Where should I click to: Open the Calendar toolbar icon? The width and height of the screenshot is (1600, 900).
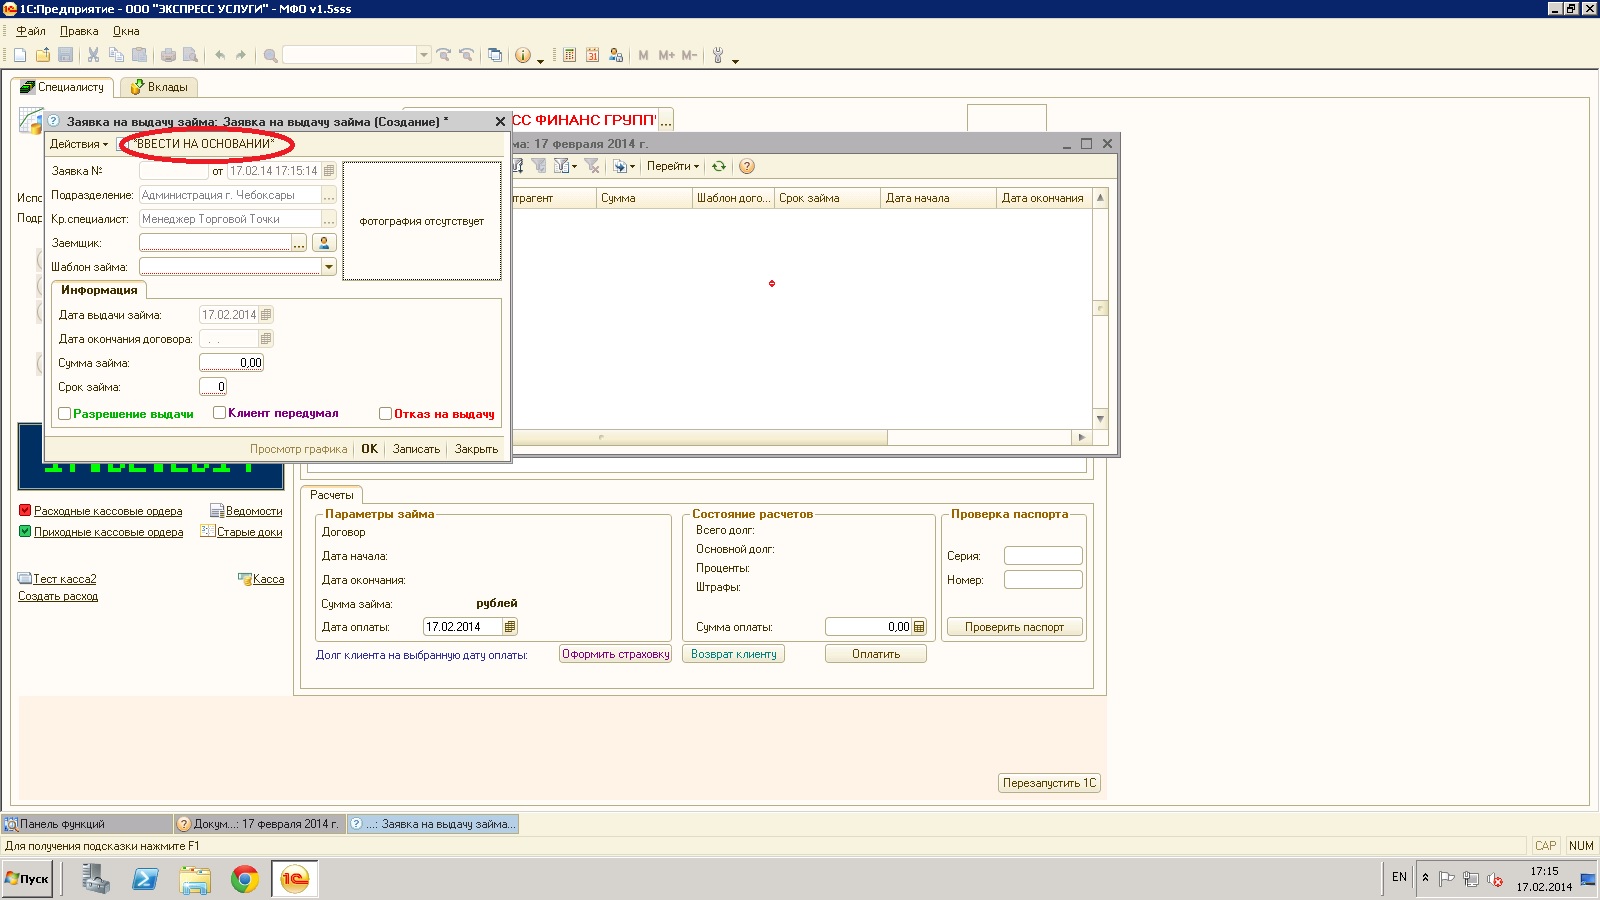pos(592,55)
